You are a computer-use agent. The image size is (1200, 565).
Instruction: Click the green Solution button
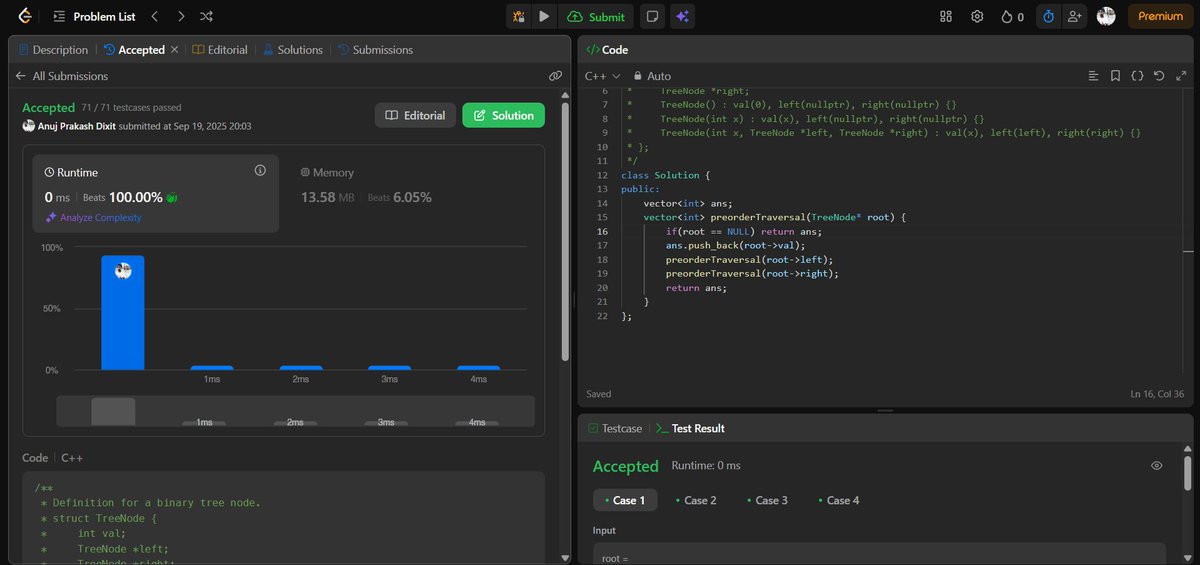[x=503, y=115]
